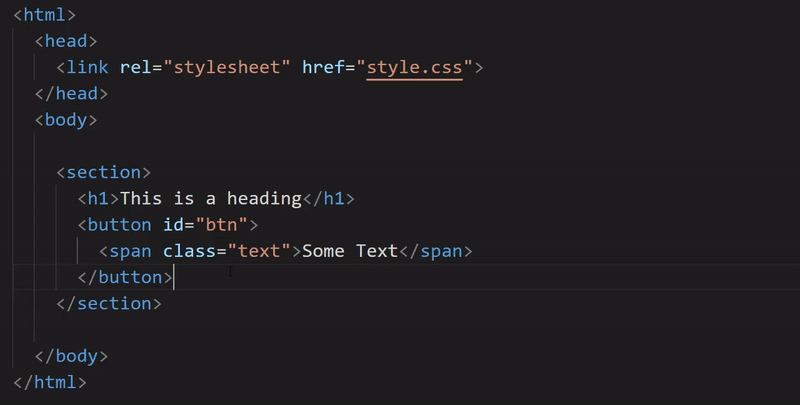Click the rel attribute name

pos(135,67)
